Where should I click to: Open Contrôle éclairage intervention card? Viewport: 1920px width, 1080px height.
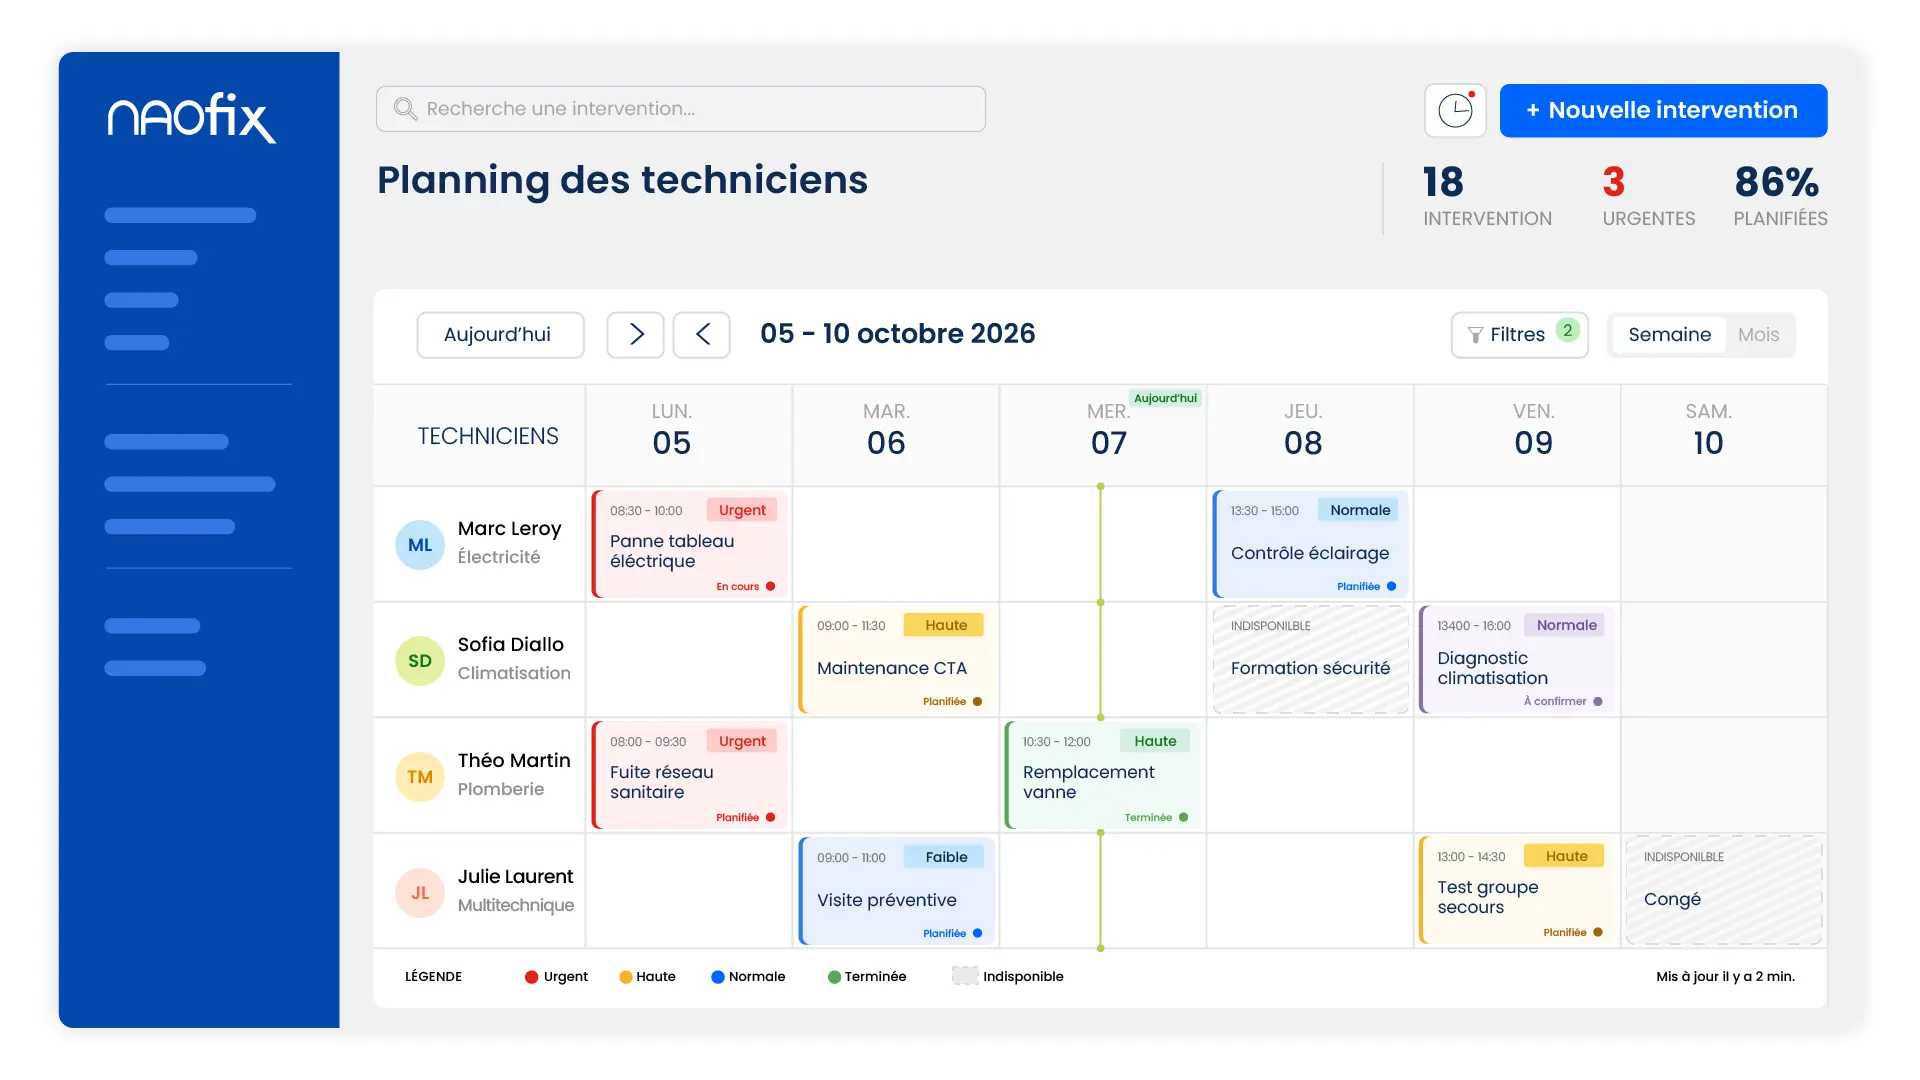1310,544
